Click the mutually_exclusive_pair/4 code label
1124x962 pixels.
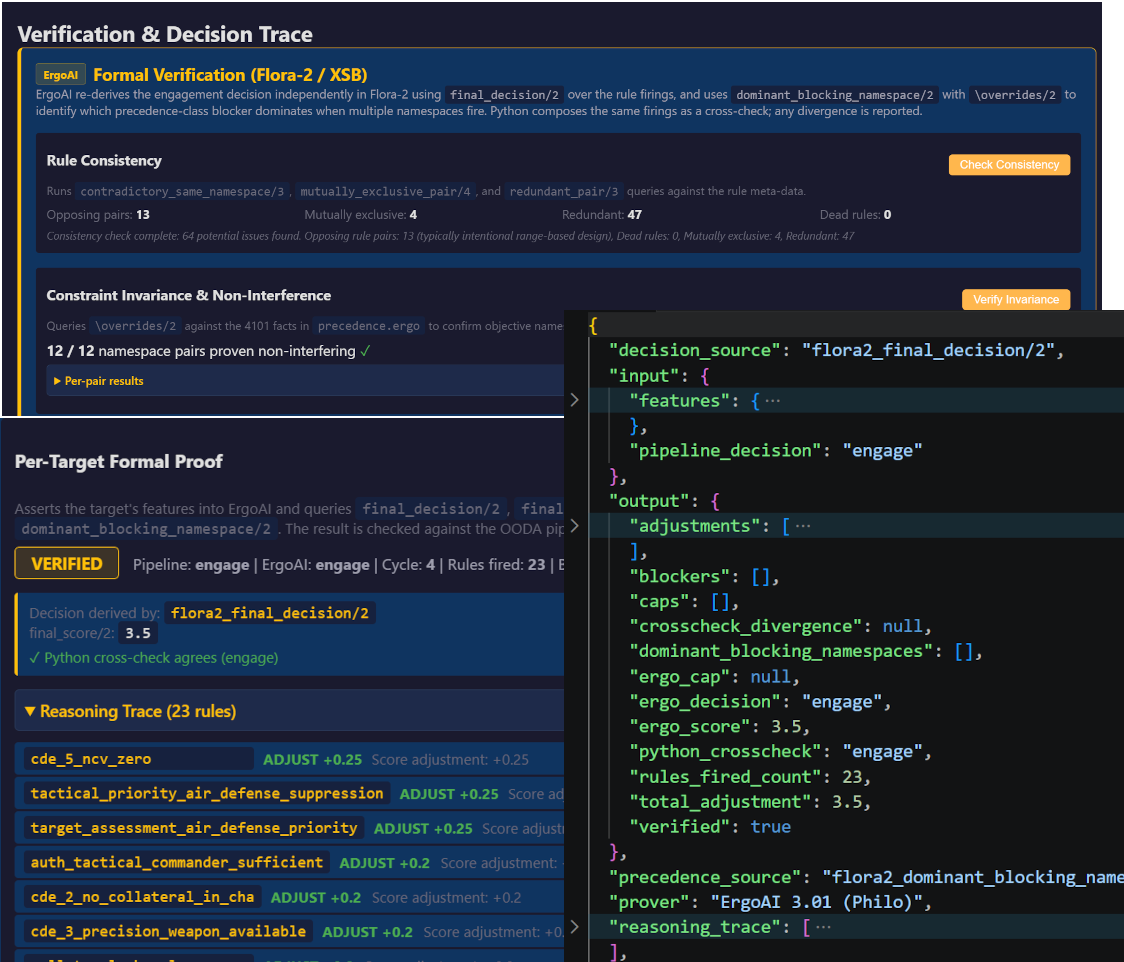[x=386, y=191]
